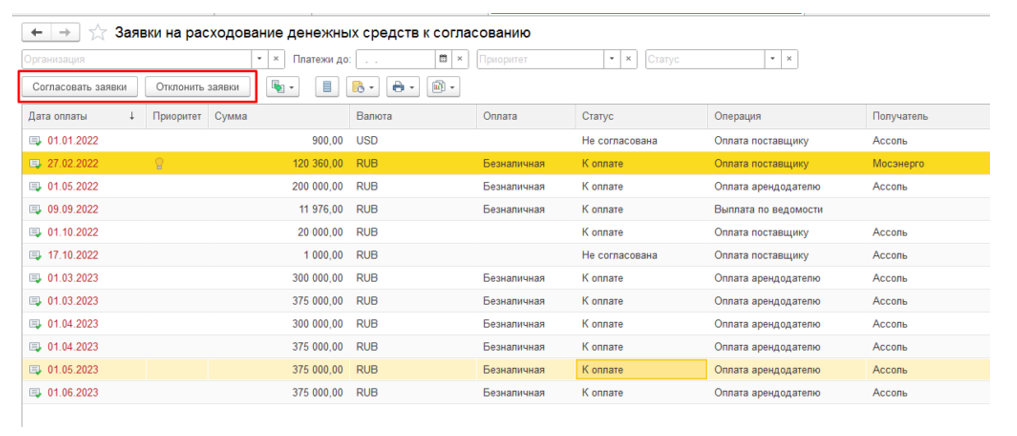Add page to favorites with star icon
Screen dimensions: 1017x436
coord(98,32)
